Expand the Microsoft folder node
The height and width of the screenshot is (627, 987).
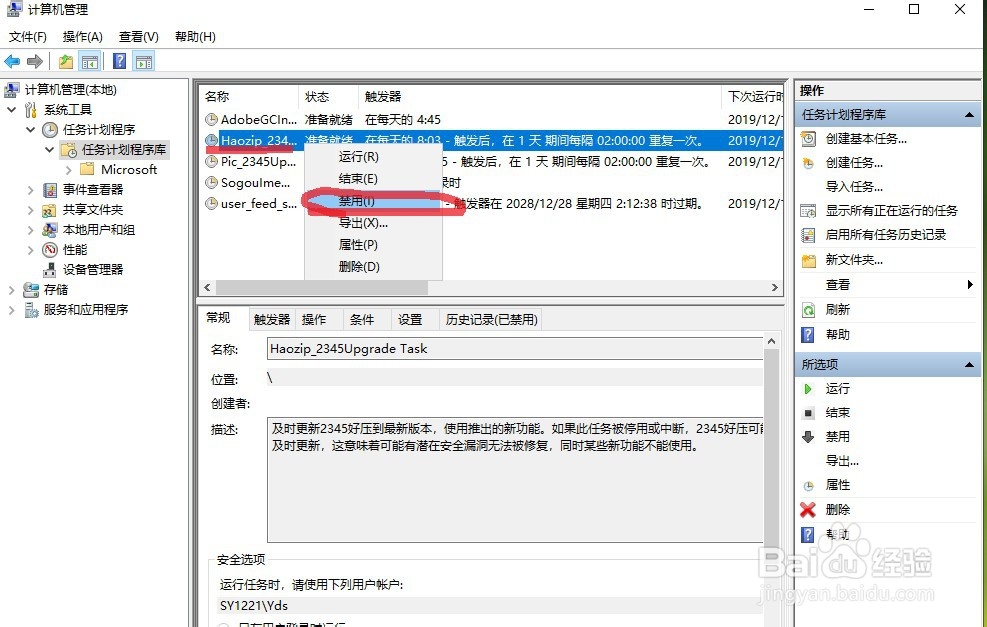(x=68, y=170)
